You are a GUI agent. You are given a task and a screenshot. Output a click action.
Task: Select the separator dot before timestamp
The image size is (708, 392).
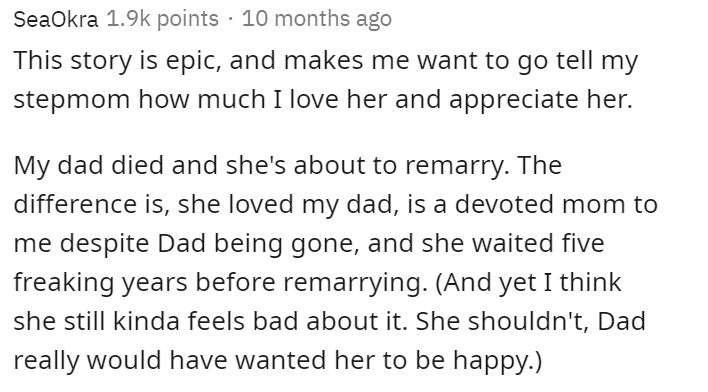(x=230, y=19)
